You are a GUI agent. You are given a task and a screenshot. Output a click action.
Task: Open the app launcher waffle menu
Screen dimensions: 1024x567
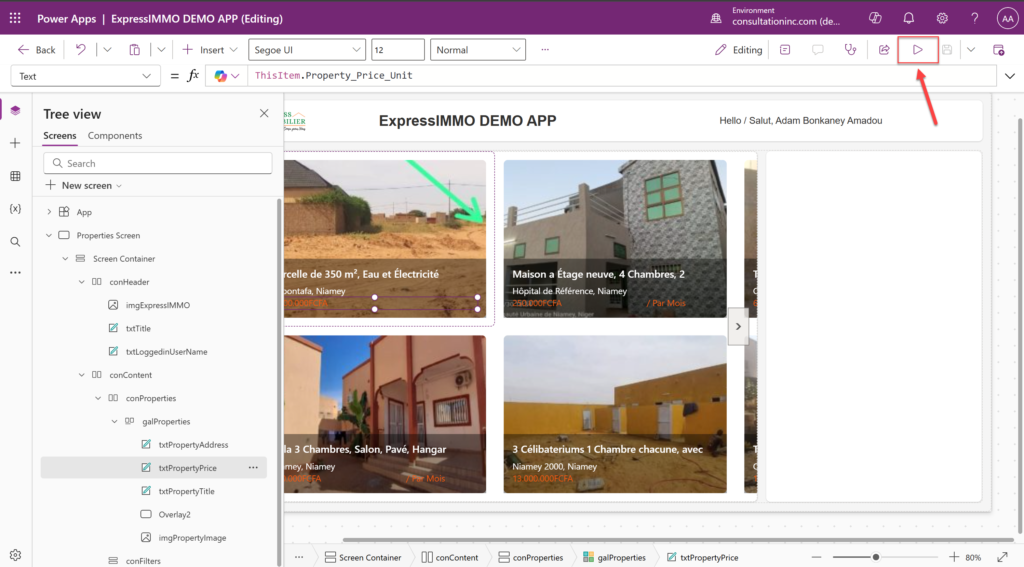click(x=15, y=18)
